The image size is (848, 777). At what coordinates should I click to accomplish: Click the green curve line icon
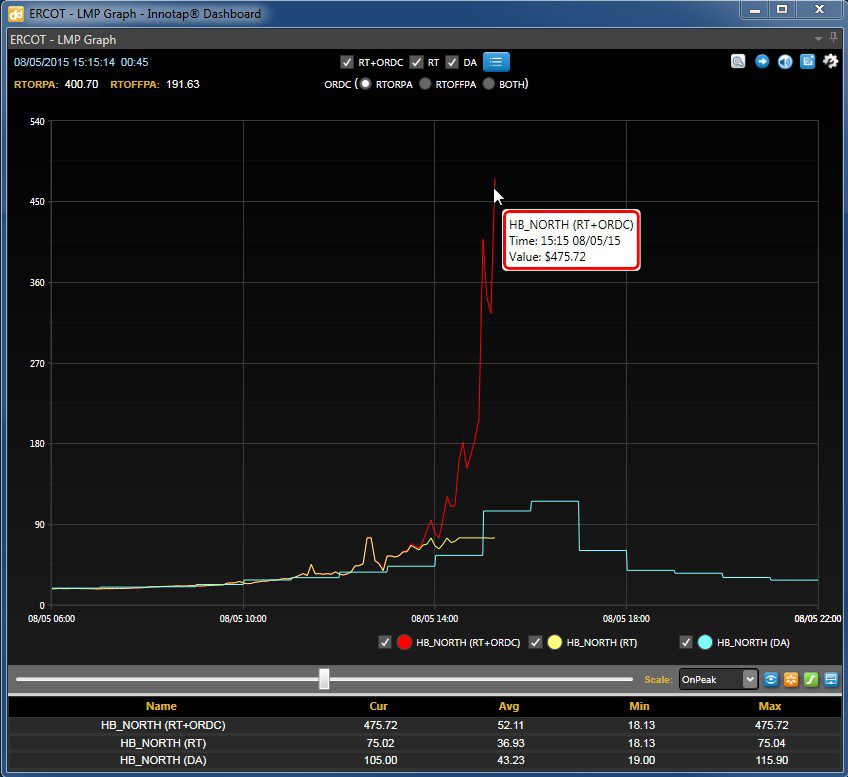pos(811,679)
